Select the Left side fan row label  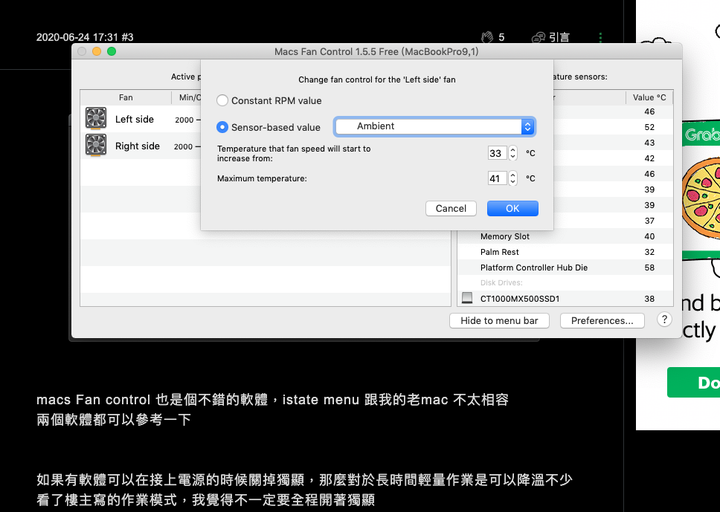click(x=134, y=119)
